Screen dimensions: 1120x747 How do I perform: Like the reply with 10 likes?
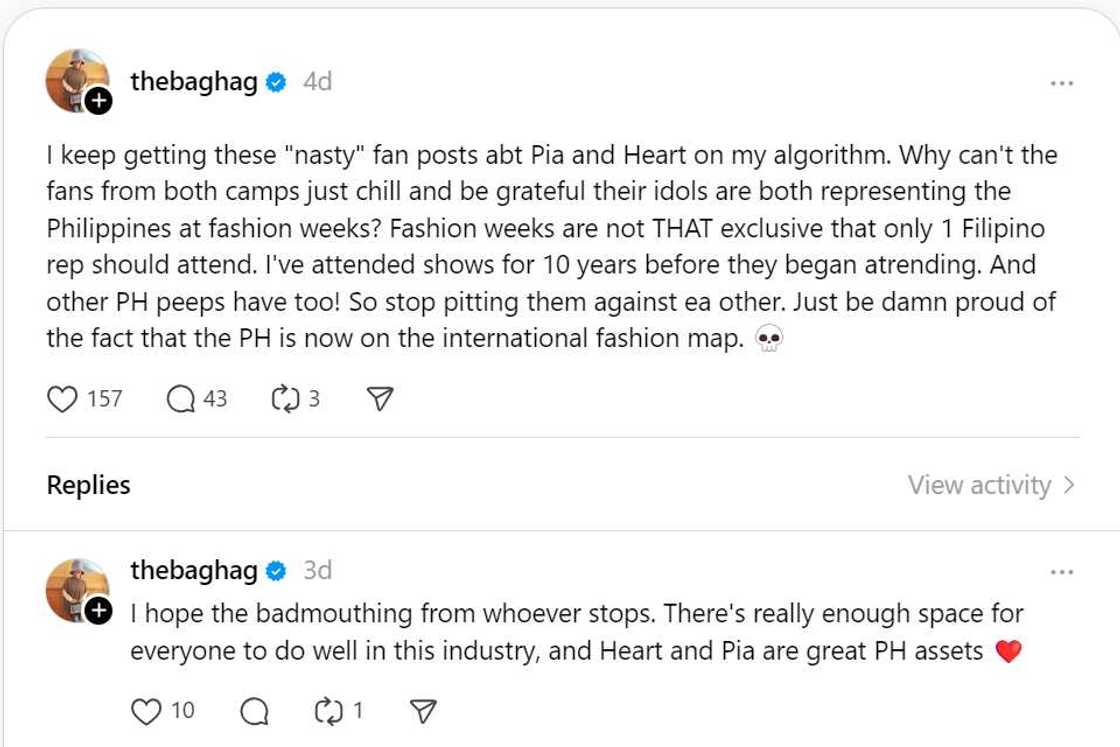[x=147, y=711]
